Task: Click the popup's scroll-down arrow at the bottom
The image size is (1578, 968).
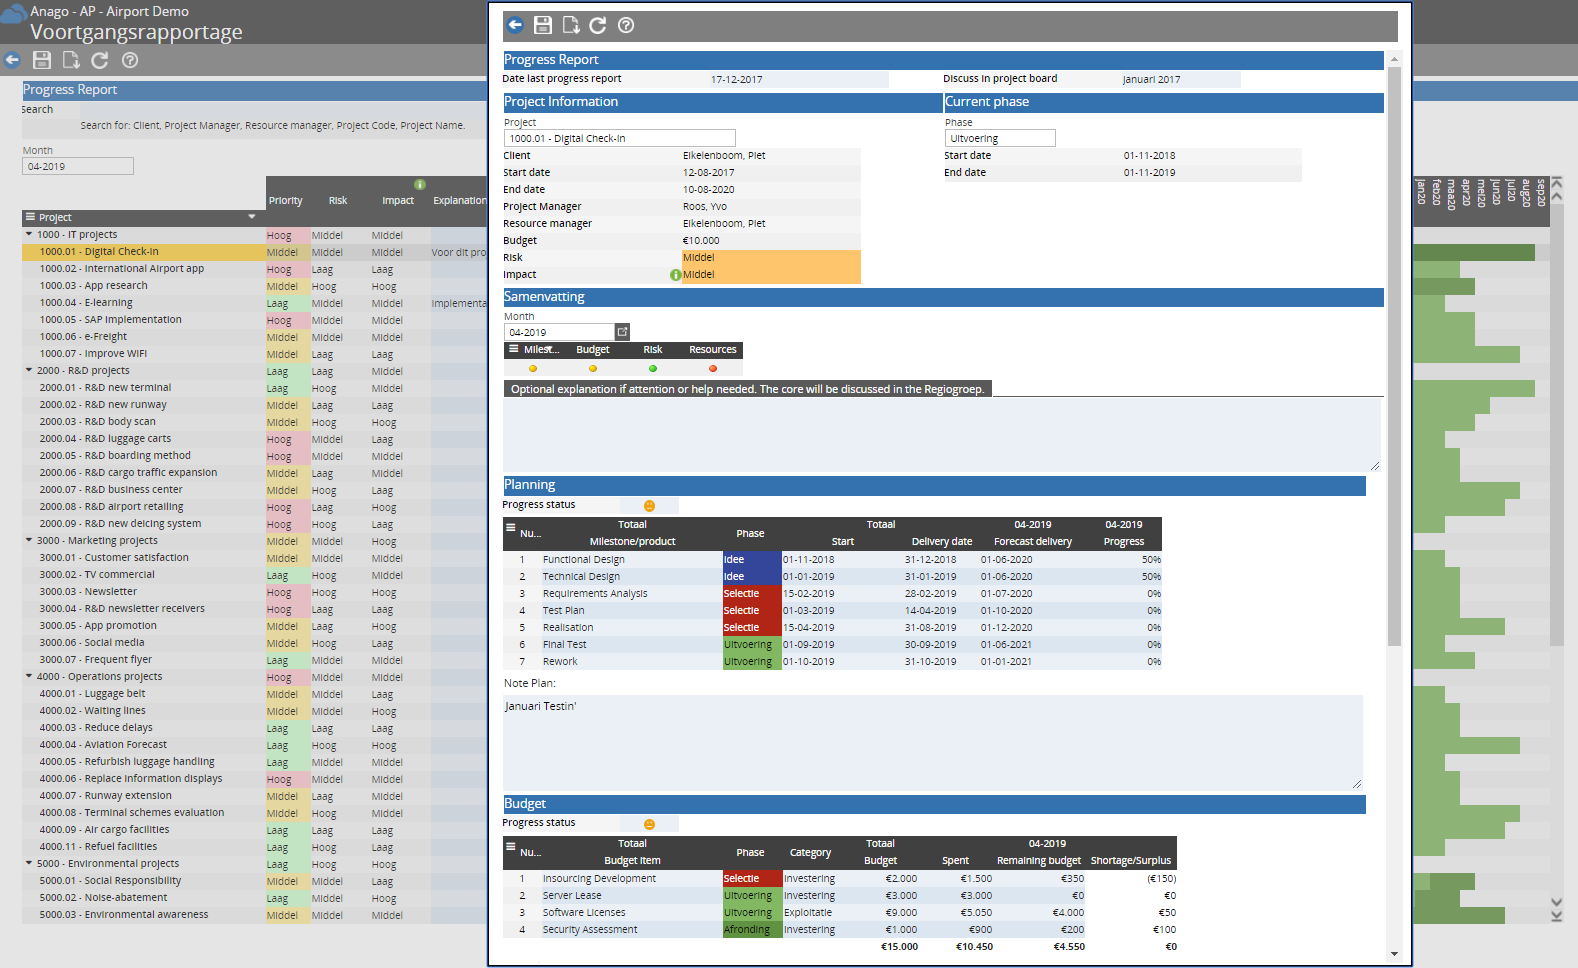Action: (x=1395, y=954)
